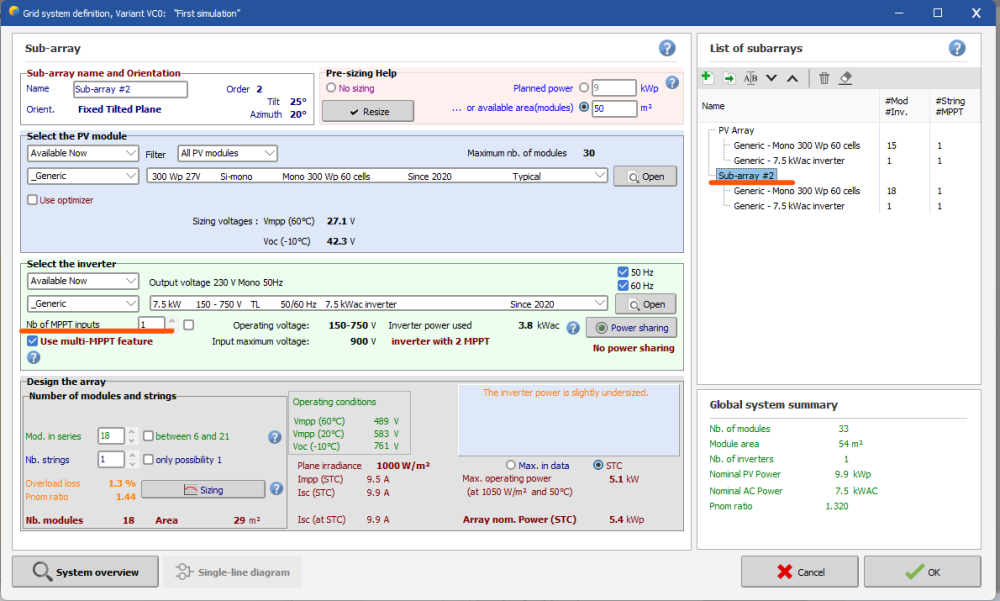Delete the subarray using the trash icon
The width and height of the screenshot is (1000, 601).
click(x=824, y=78)
